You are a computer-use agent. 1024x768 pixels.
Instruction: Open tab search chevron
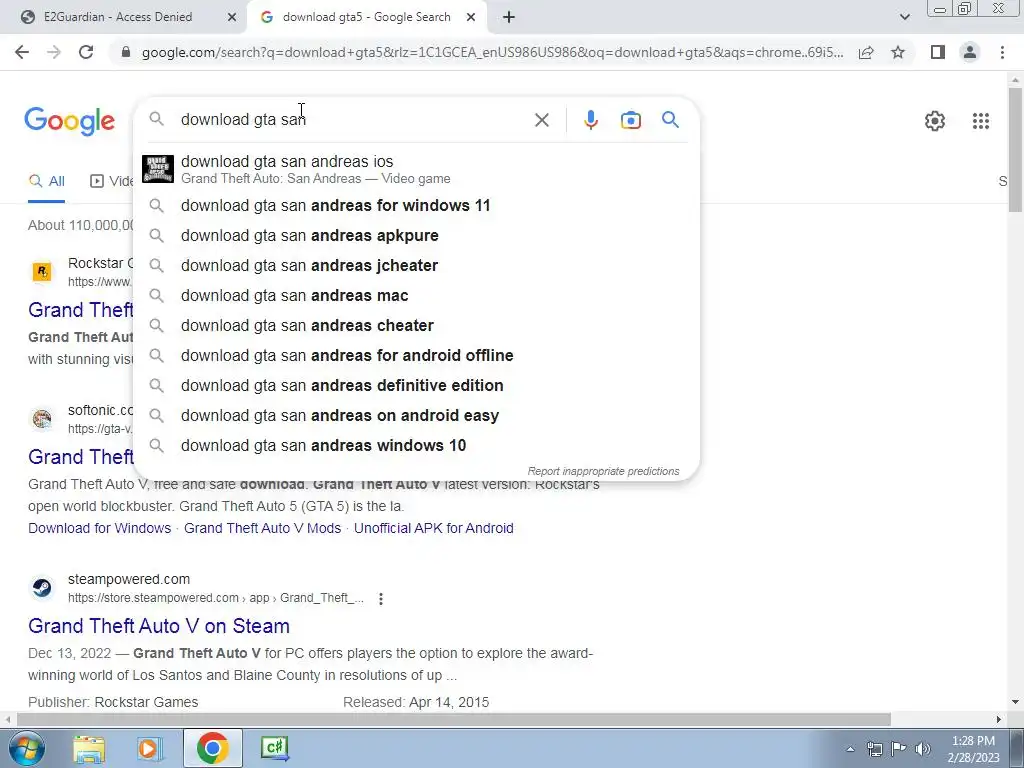904,17
